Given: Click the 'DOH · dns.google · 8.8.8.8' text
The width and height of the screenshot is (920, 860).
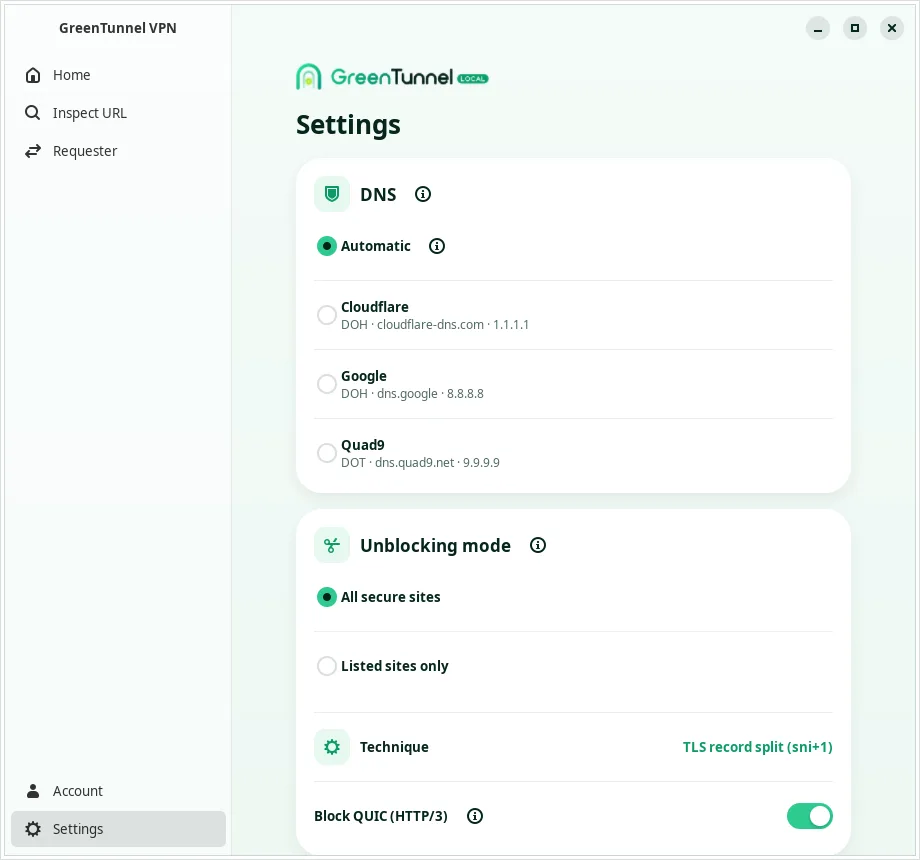Looking at the screenshot, I should [412, 394].
